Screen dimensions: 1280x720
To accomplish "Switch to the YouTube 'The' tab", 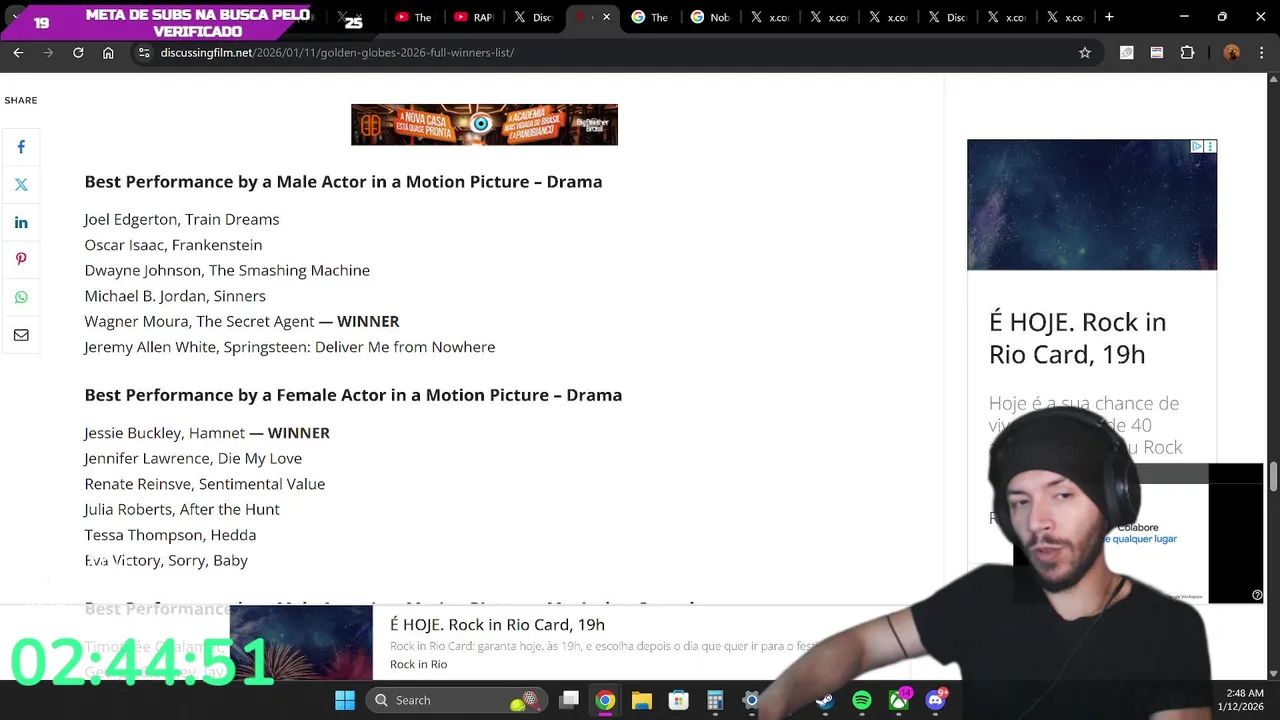I will tap(414, 17).
